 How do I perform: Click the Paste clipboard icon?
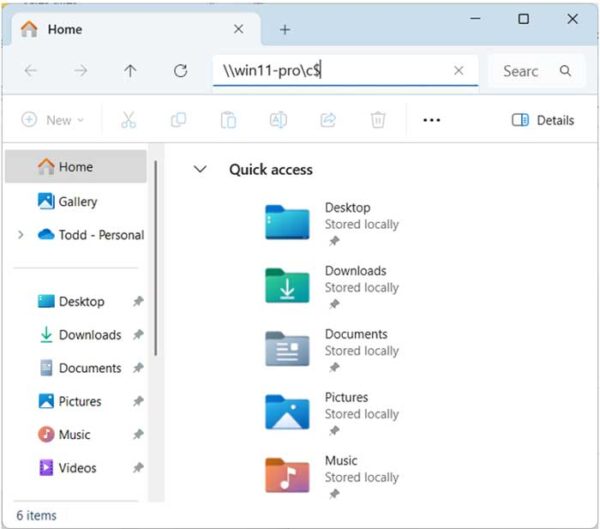tap(228, 120)
